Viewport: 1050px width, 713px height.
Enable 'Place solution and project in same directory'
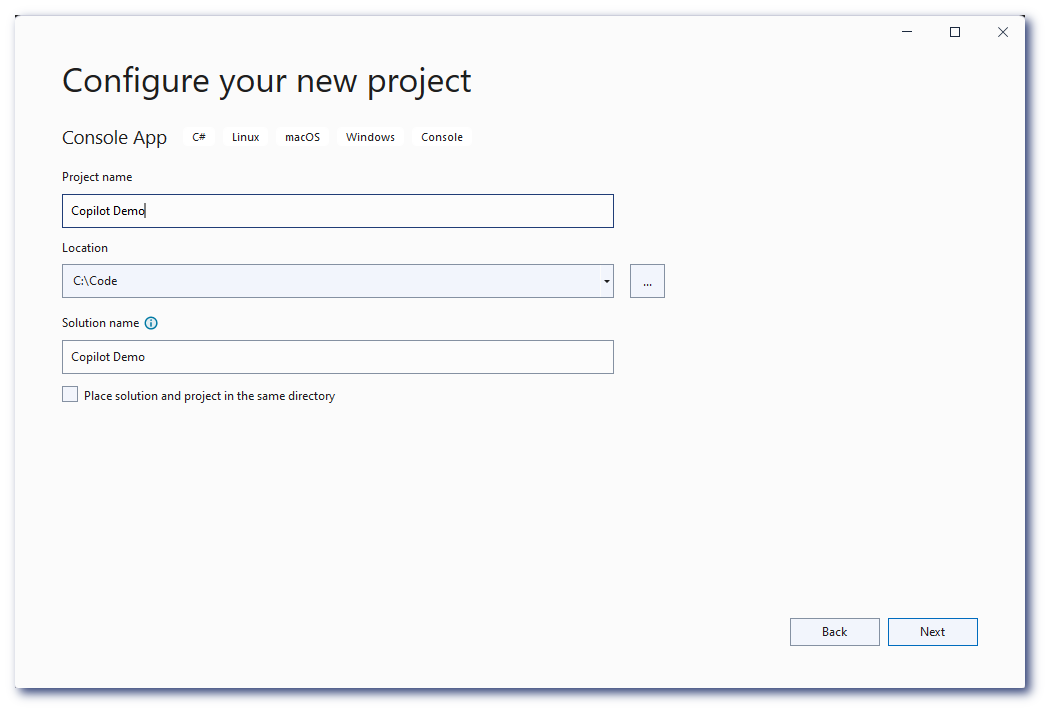coord(70,394)
